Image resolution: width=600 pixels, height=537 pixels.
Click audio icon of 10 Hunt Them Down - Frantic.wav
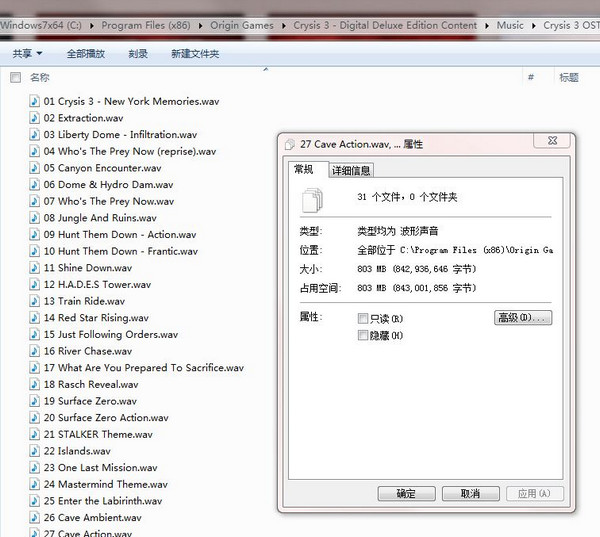34,251
